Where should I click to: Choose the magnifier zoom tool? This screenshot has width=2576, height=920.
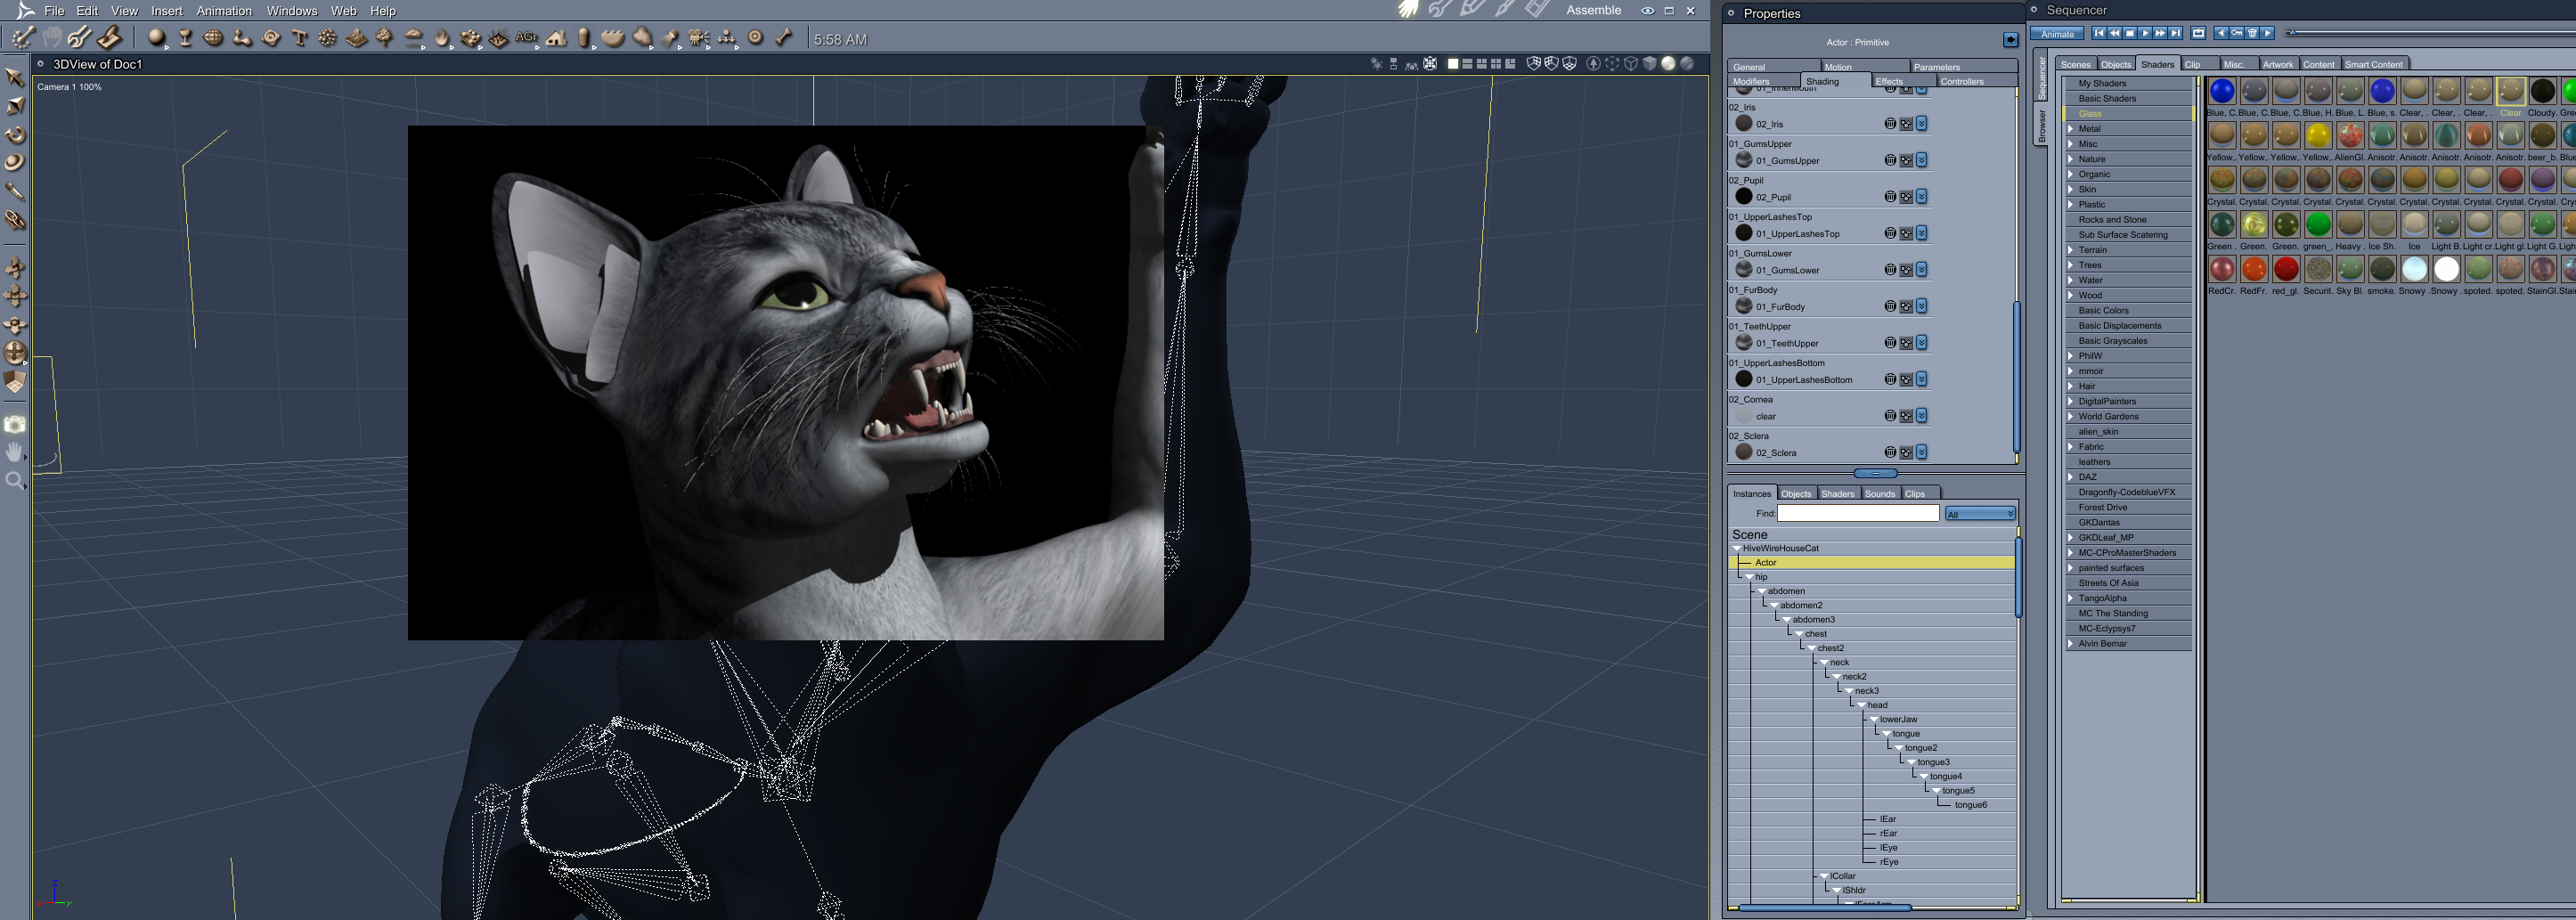click(x=15, y=481)
